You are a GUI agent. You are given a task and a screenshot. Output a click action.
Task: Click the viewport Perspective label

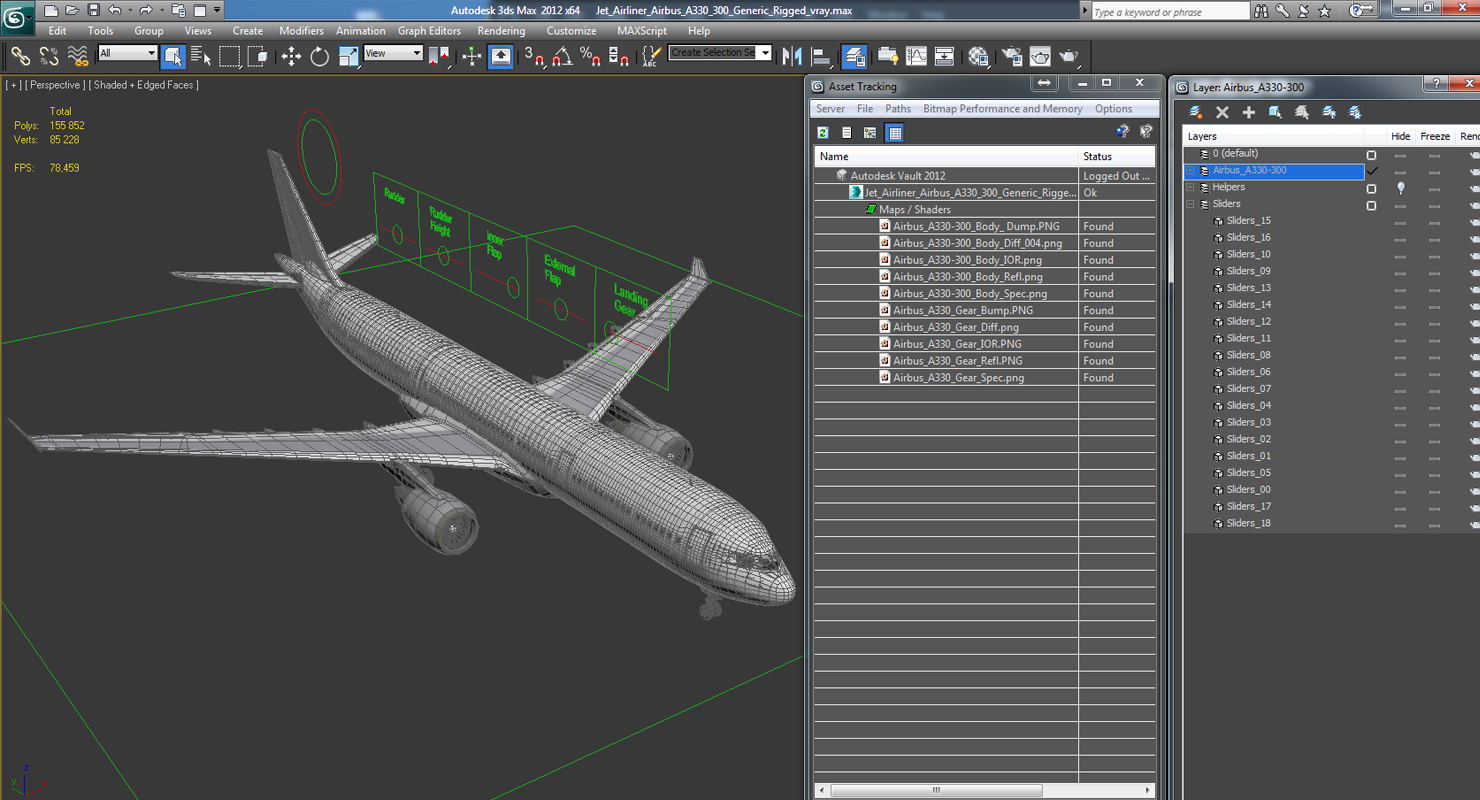tap(55, 85)
